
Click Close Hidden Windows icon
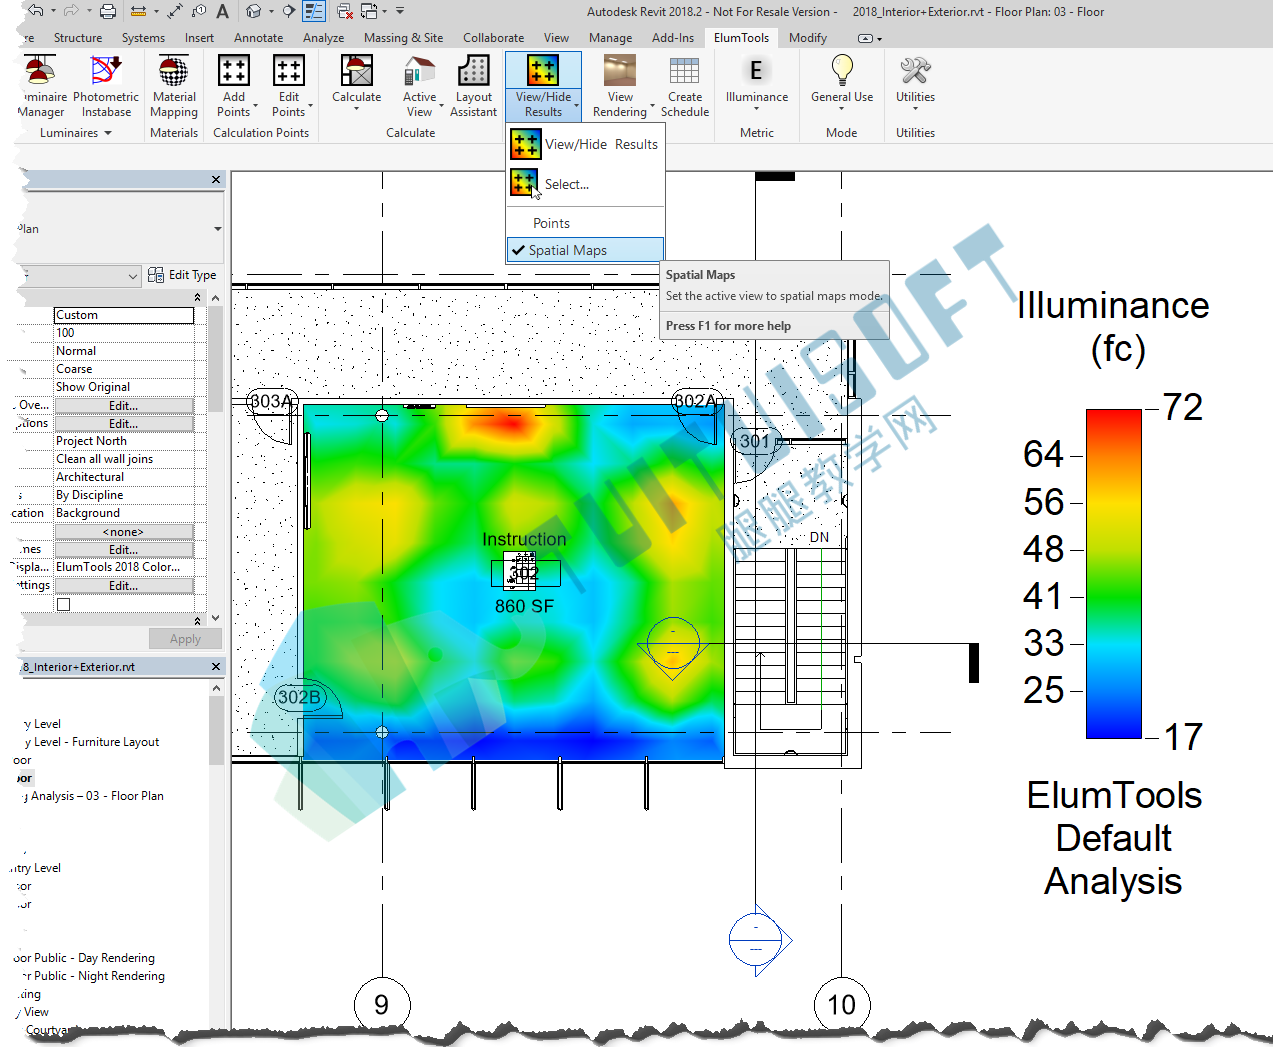(x=344, y=11)
